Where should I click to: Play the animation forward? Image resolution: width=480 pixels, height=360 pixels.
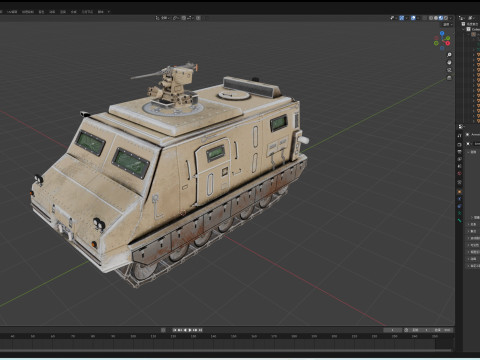click(x=190, y=330)
